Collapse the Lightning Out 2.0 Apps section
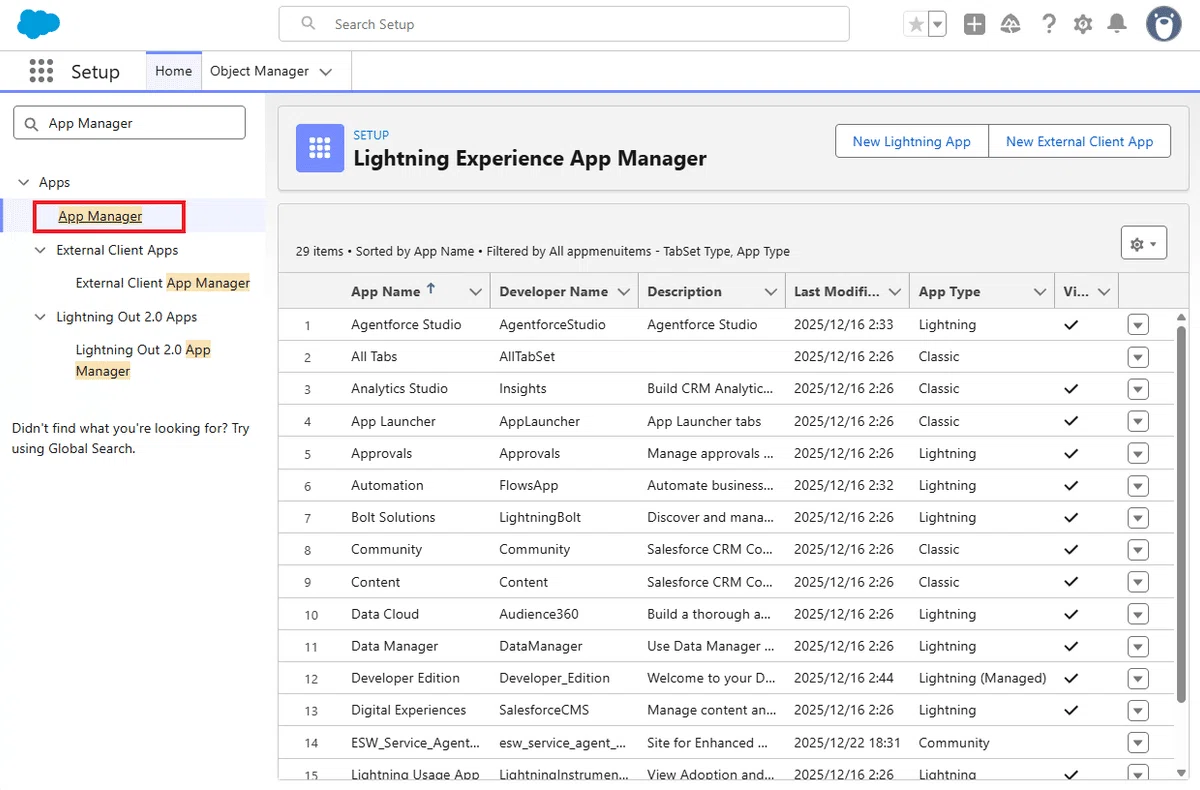The image size is (1200, 790). [40, 317]
